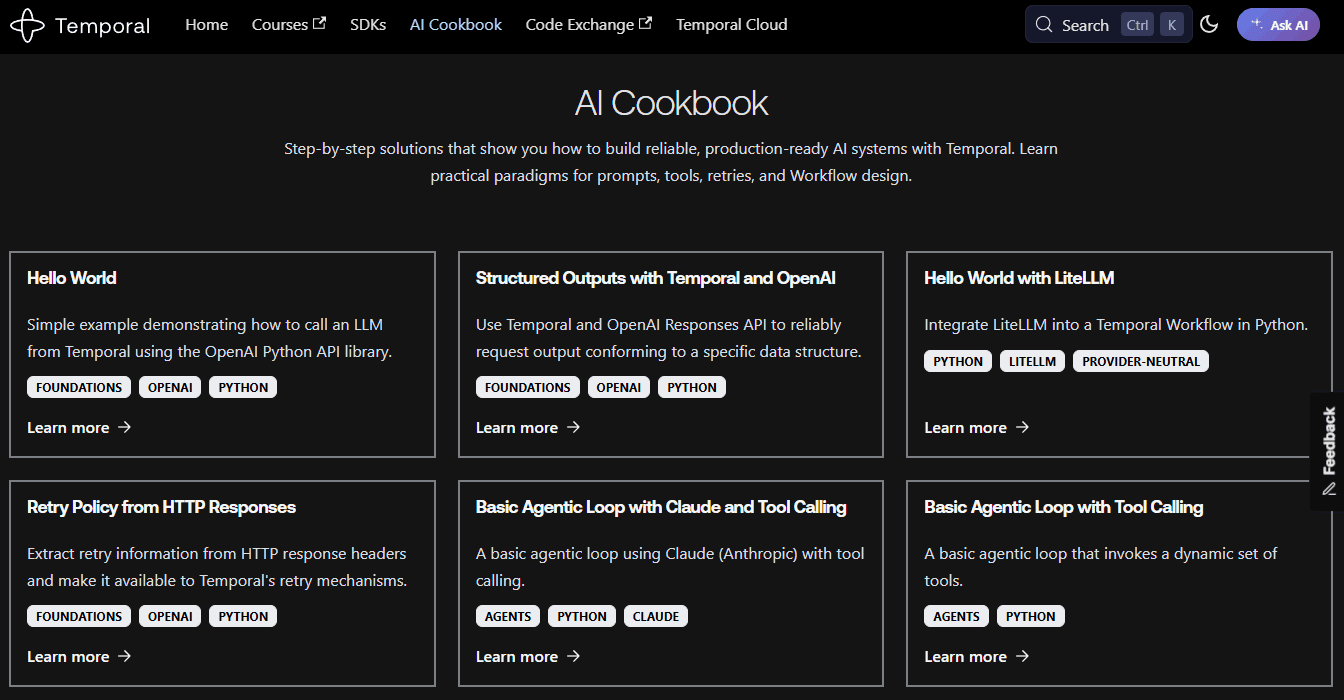Click FOUNDATIONS tag in Structured Outputs card

[x=528, y=387]
